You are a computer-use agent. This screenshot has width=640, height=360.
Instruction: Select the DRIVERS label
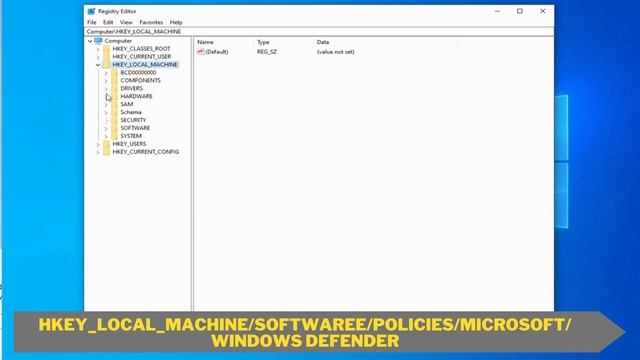coord(131,88)
